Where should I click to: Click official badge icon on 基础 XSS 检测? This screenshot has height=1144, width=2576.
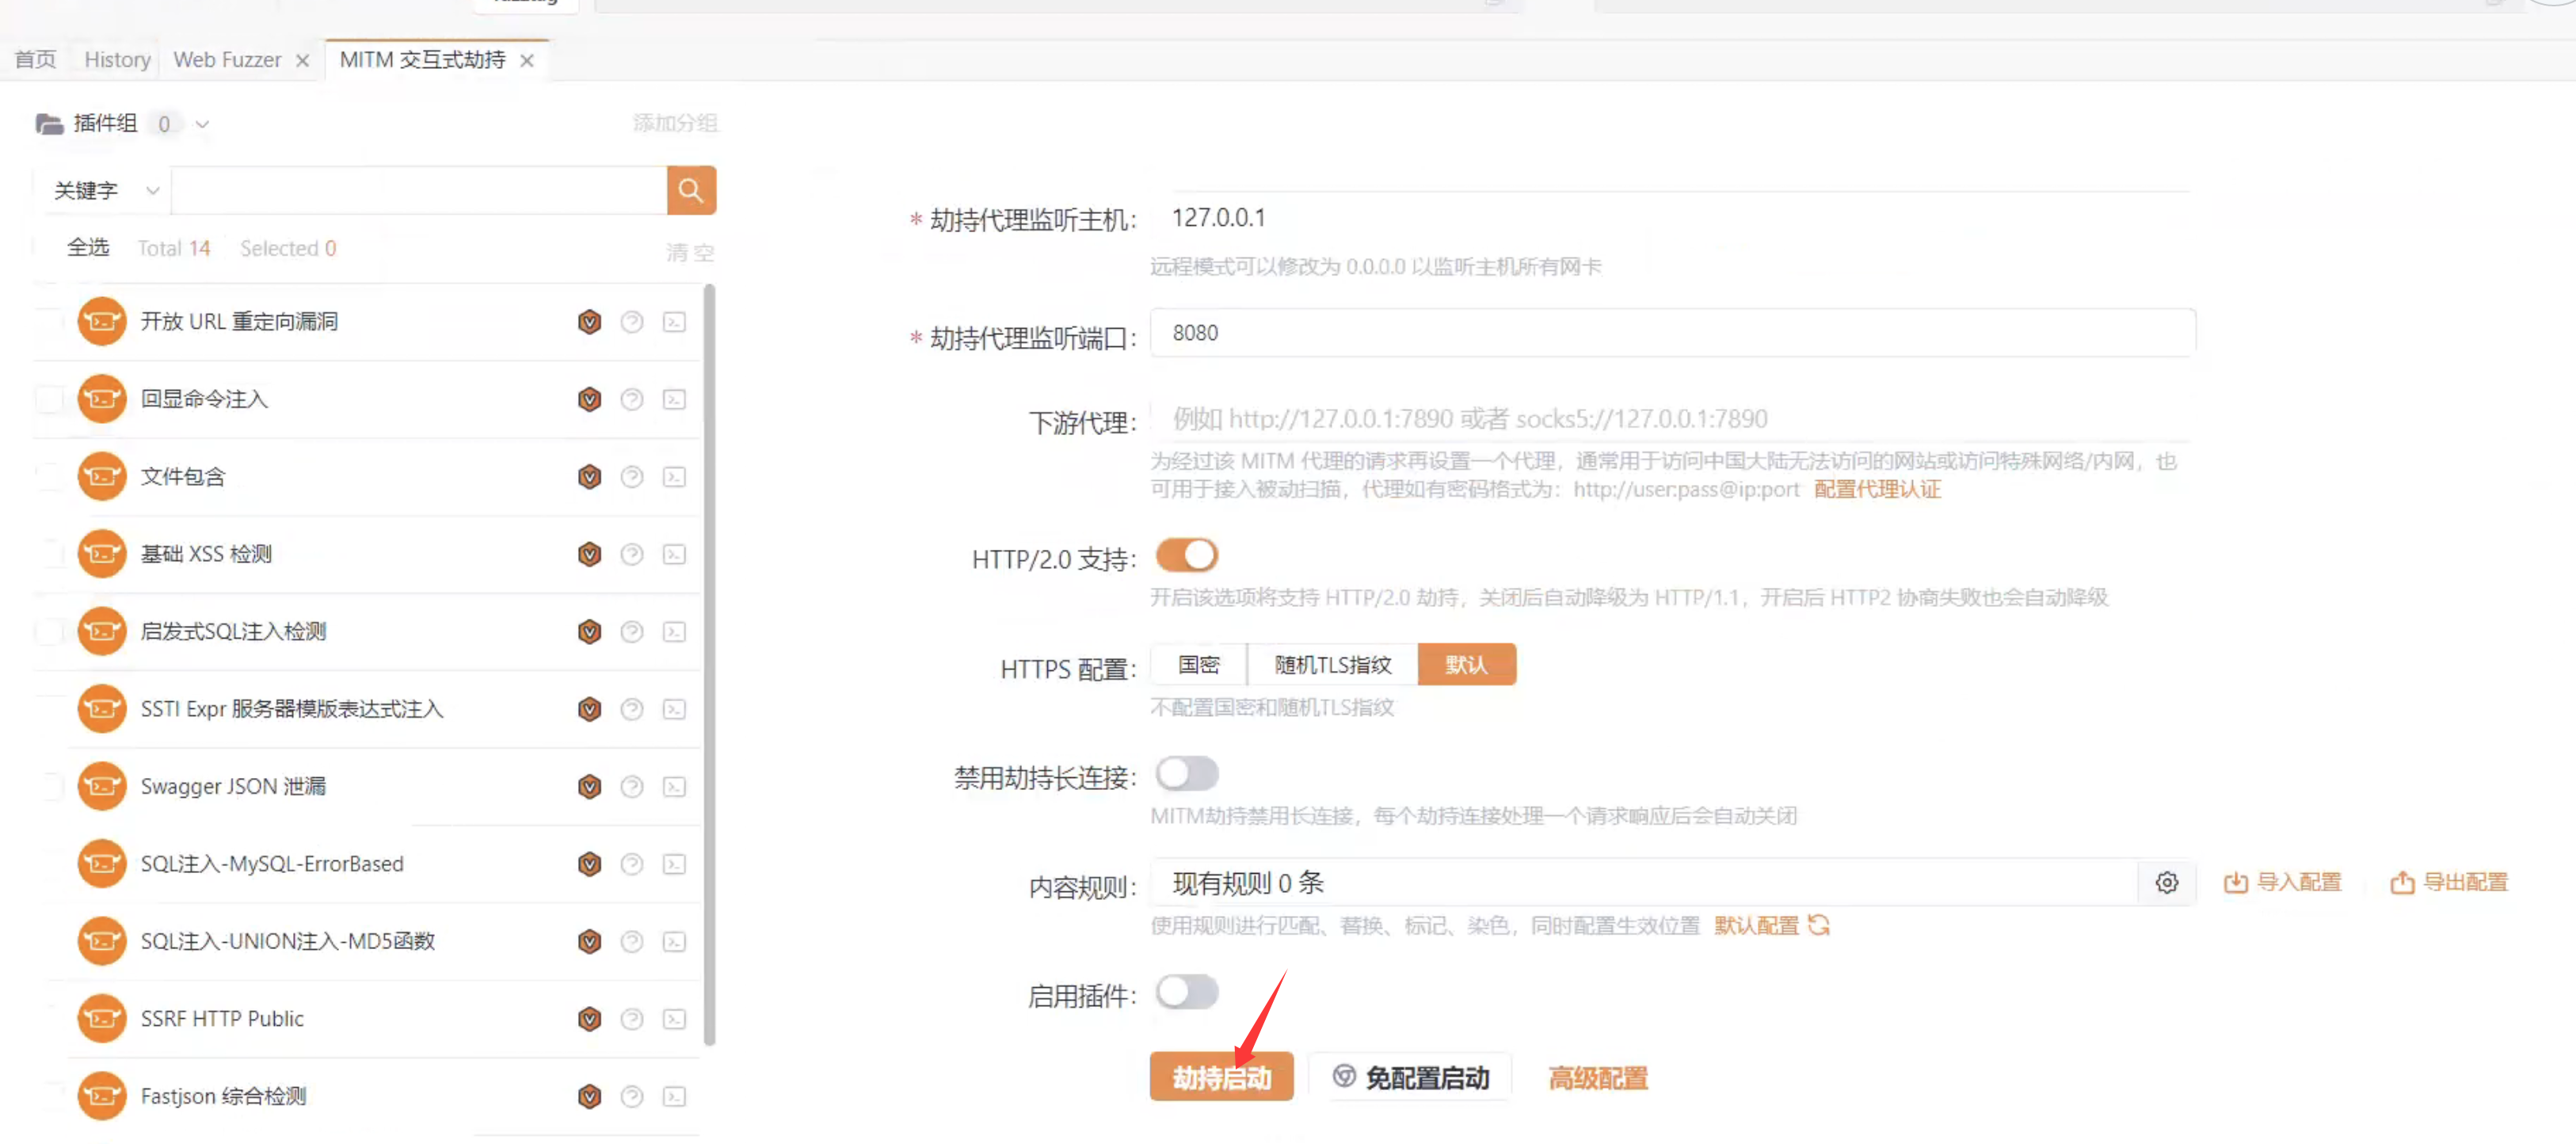[589, 554]
